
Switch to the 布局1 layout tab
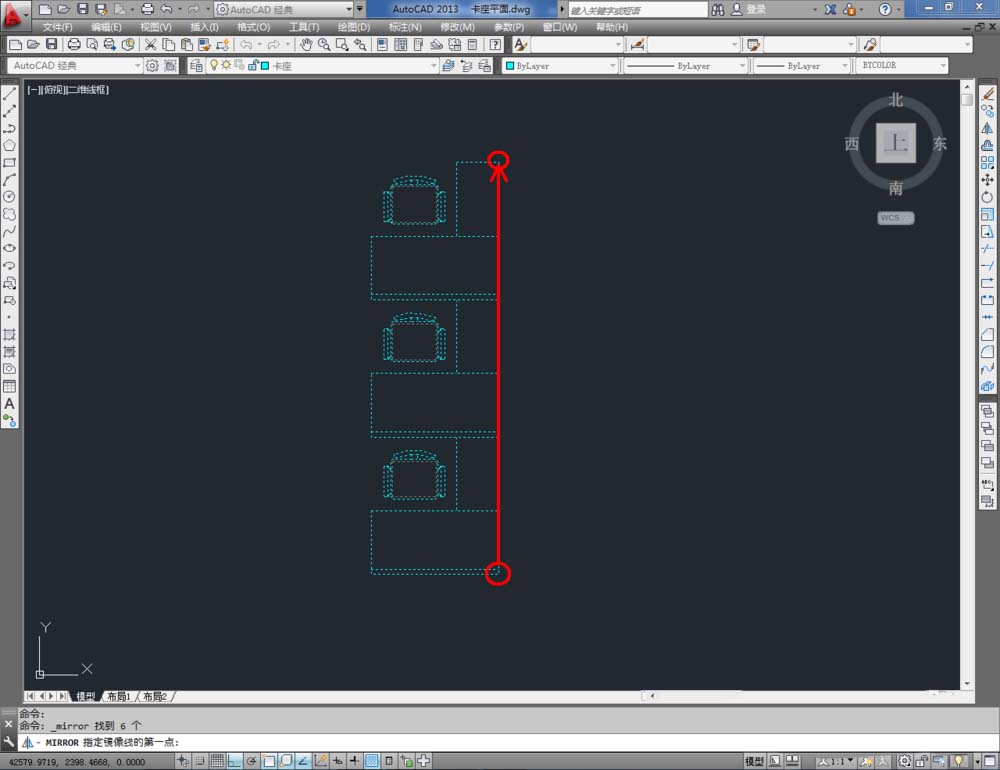click(x=119, y=696)
